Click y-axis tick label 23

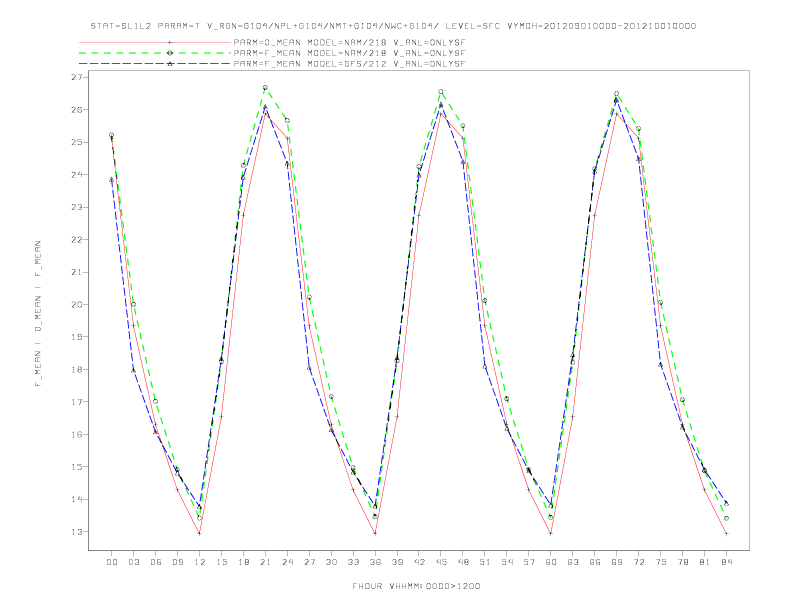point(77,207)
